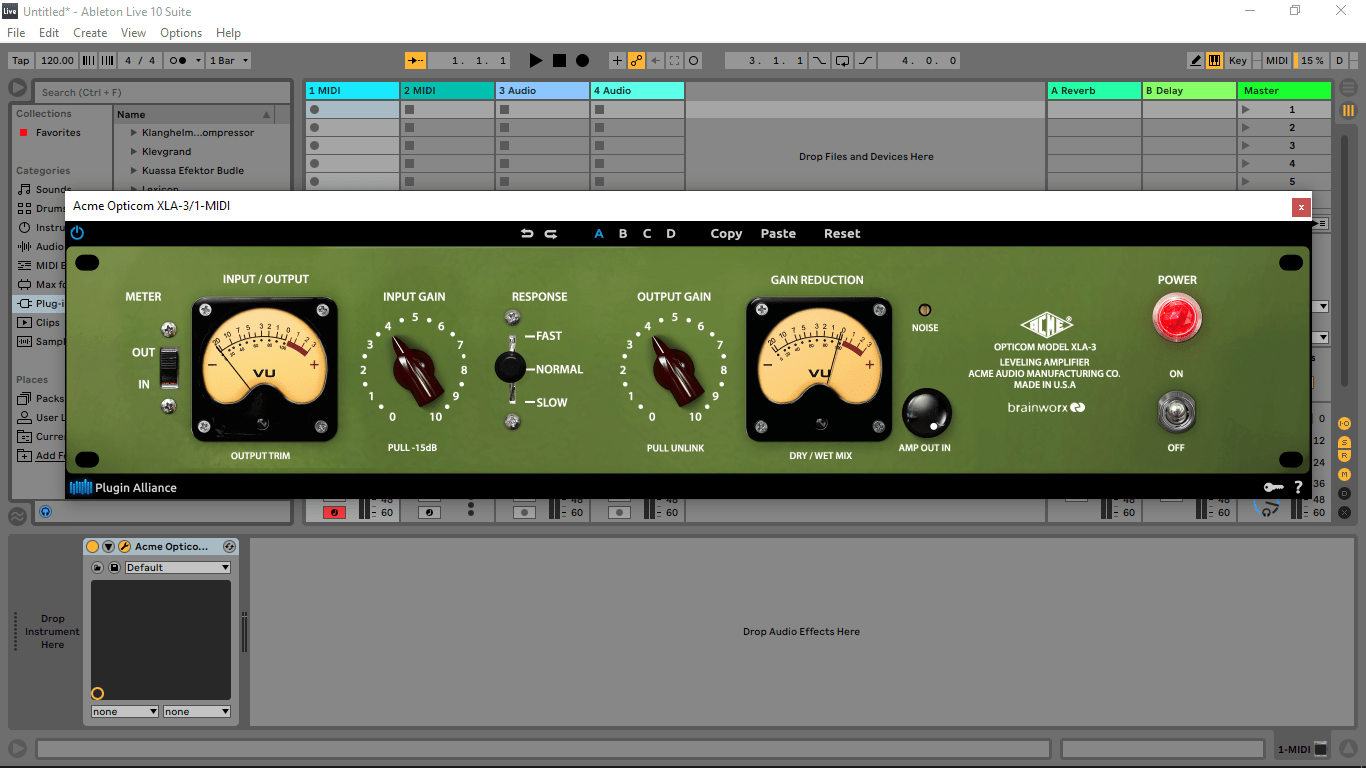The height and width of the screenshot is (768, 1366).
Task: Disarm the red arm button on track 1
Action: [x=334, y=513]
